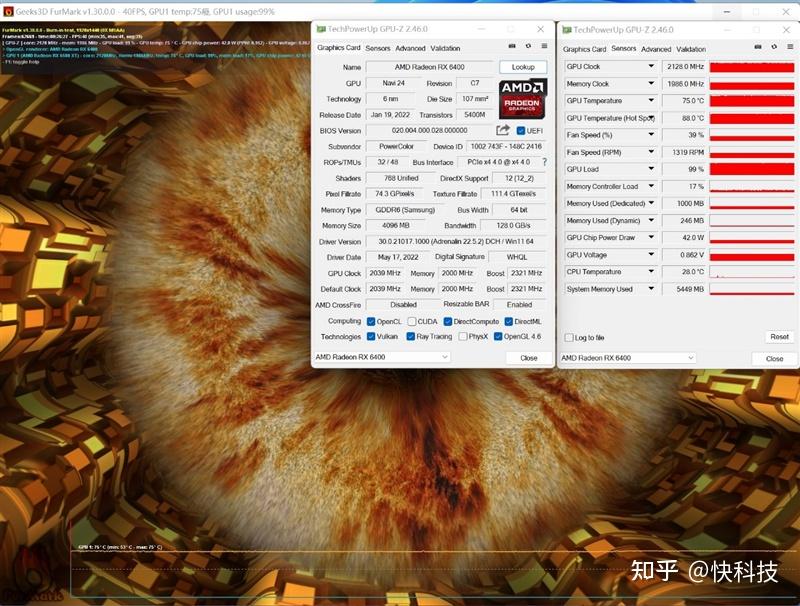The image size is (800, 606).
Task: Click the camera icon in the Sensors window toolbar
Action: (757, 48)
